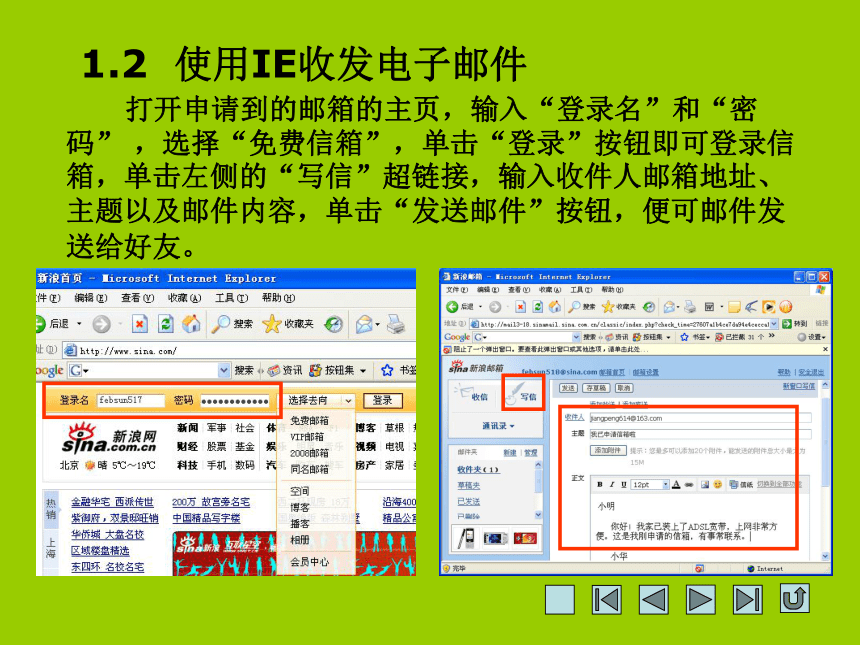Choose 会员中心 from the dropdown list

tap(309, 562)
